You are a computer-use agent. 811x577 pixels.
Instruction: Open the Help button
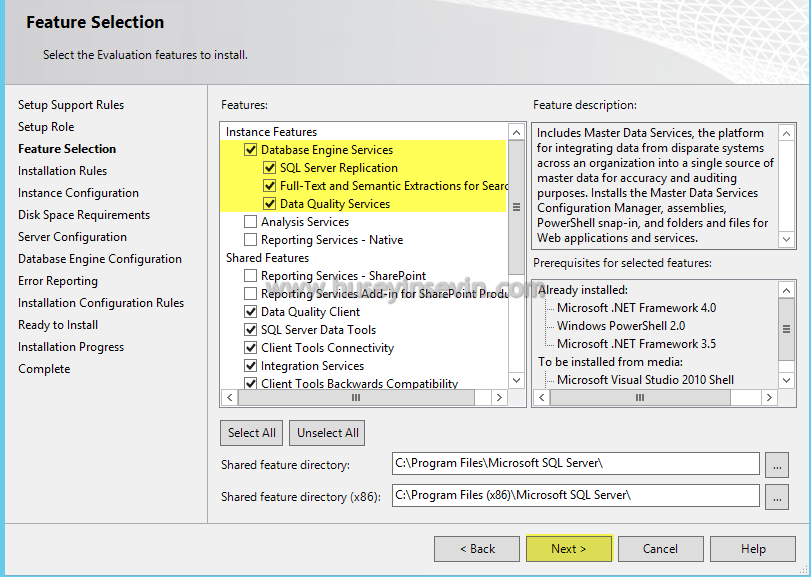(753, 549)
